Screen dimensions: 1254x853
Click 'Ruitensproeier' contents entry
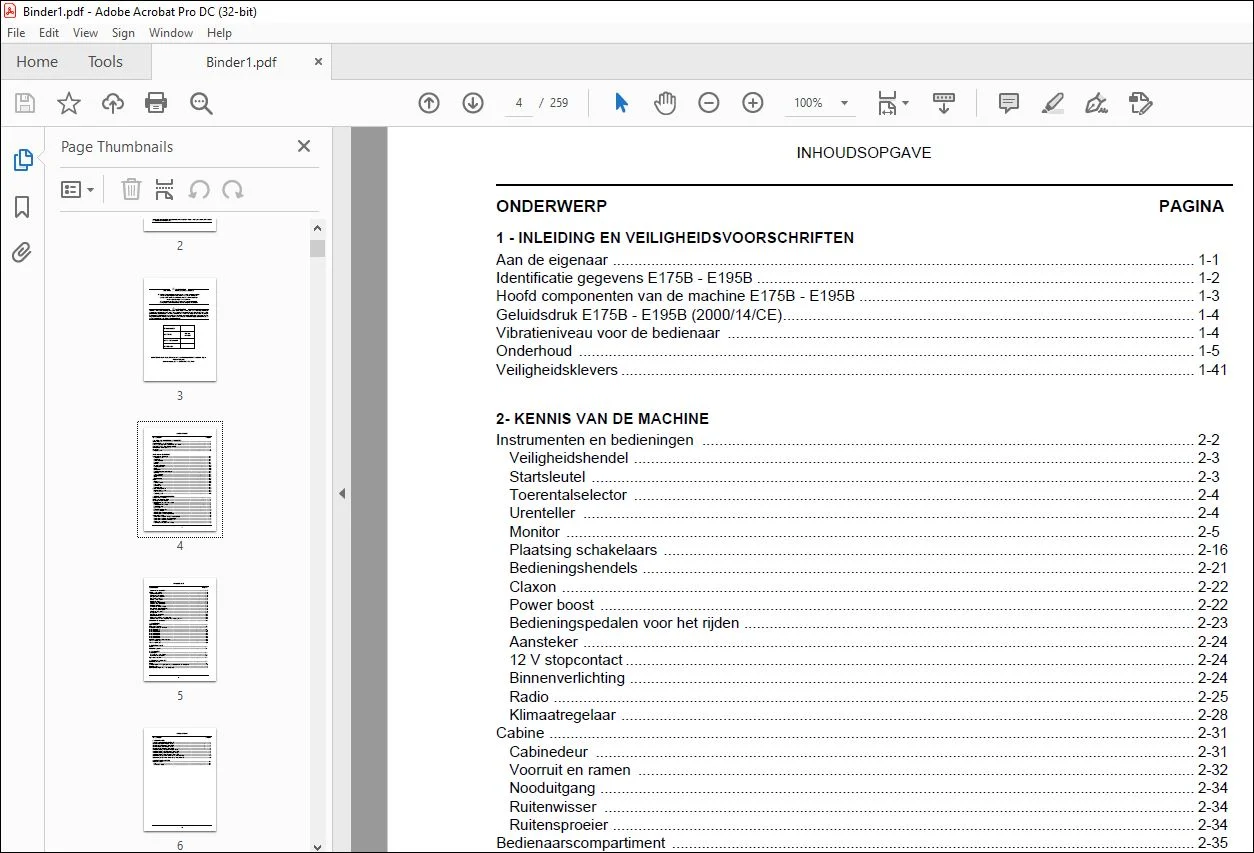559,825
